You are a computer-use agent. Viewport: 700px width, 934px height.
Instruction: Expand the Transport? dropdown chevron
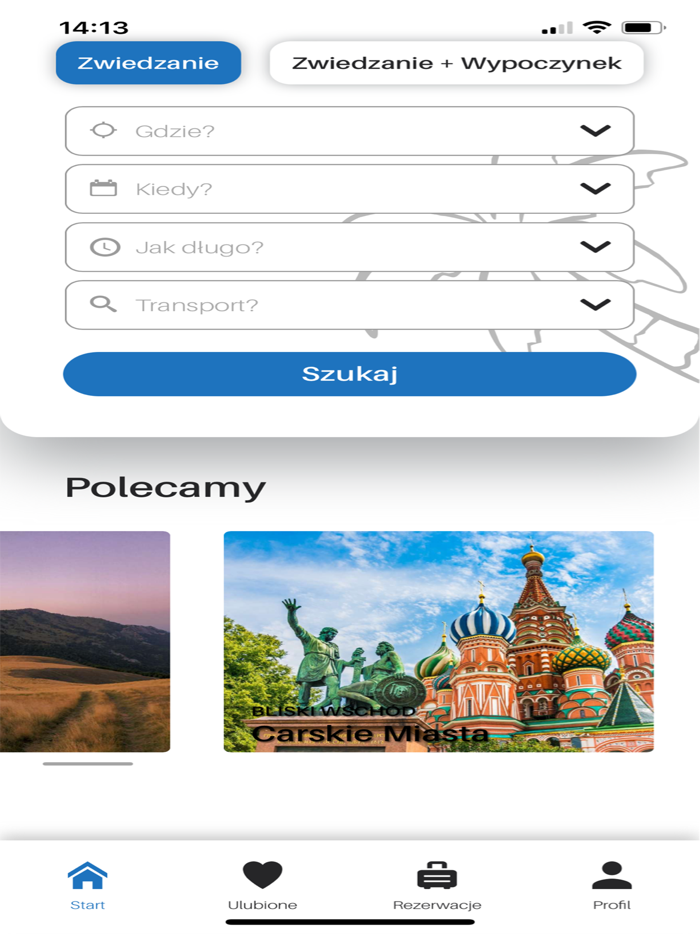[x=595, y=304]
